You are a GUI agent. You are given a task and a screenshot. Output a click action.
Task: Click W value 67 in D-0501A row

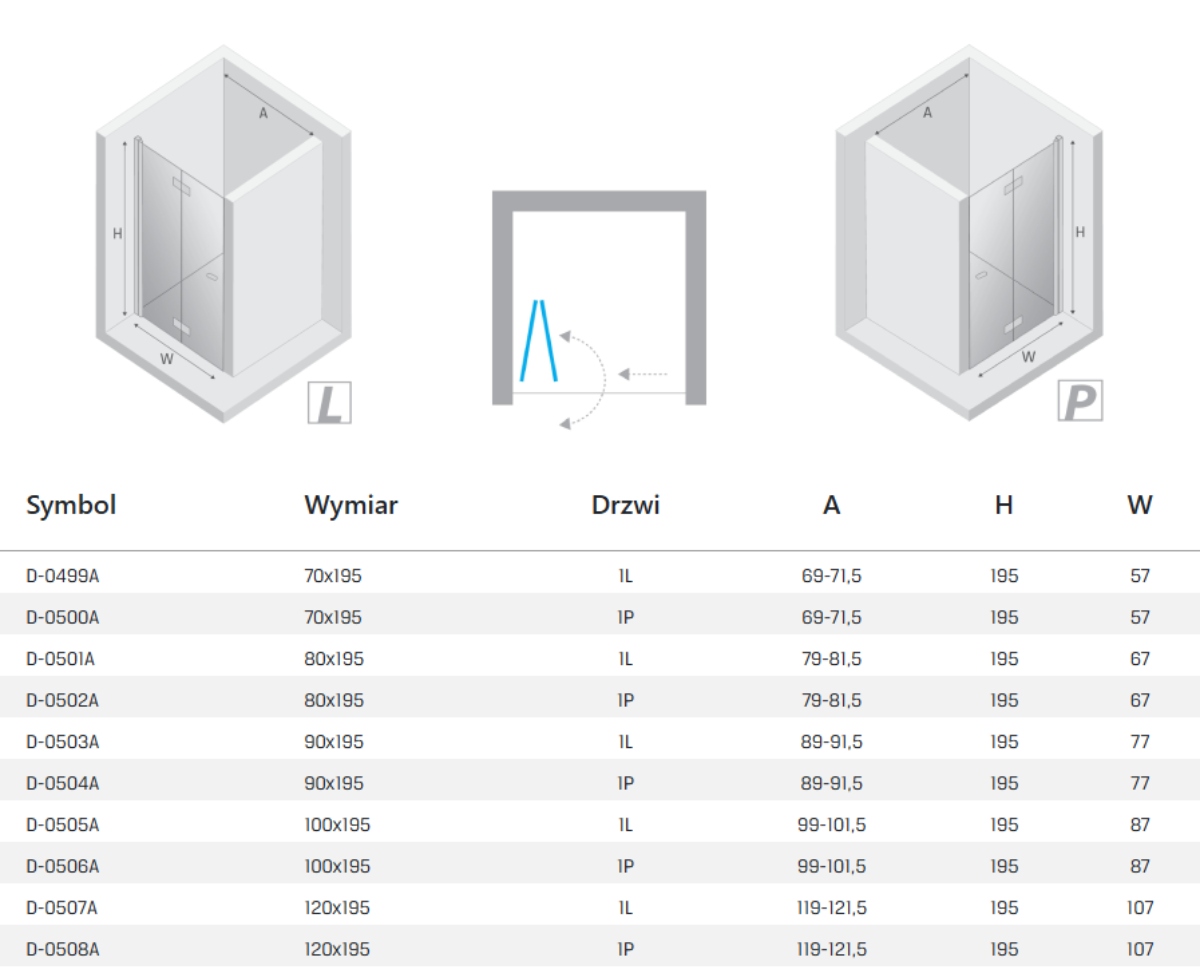click(x=1140, y=659)
